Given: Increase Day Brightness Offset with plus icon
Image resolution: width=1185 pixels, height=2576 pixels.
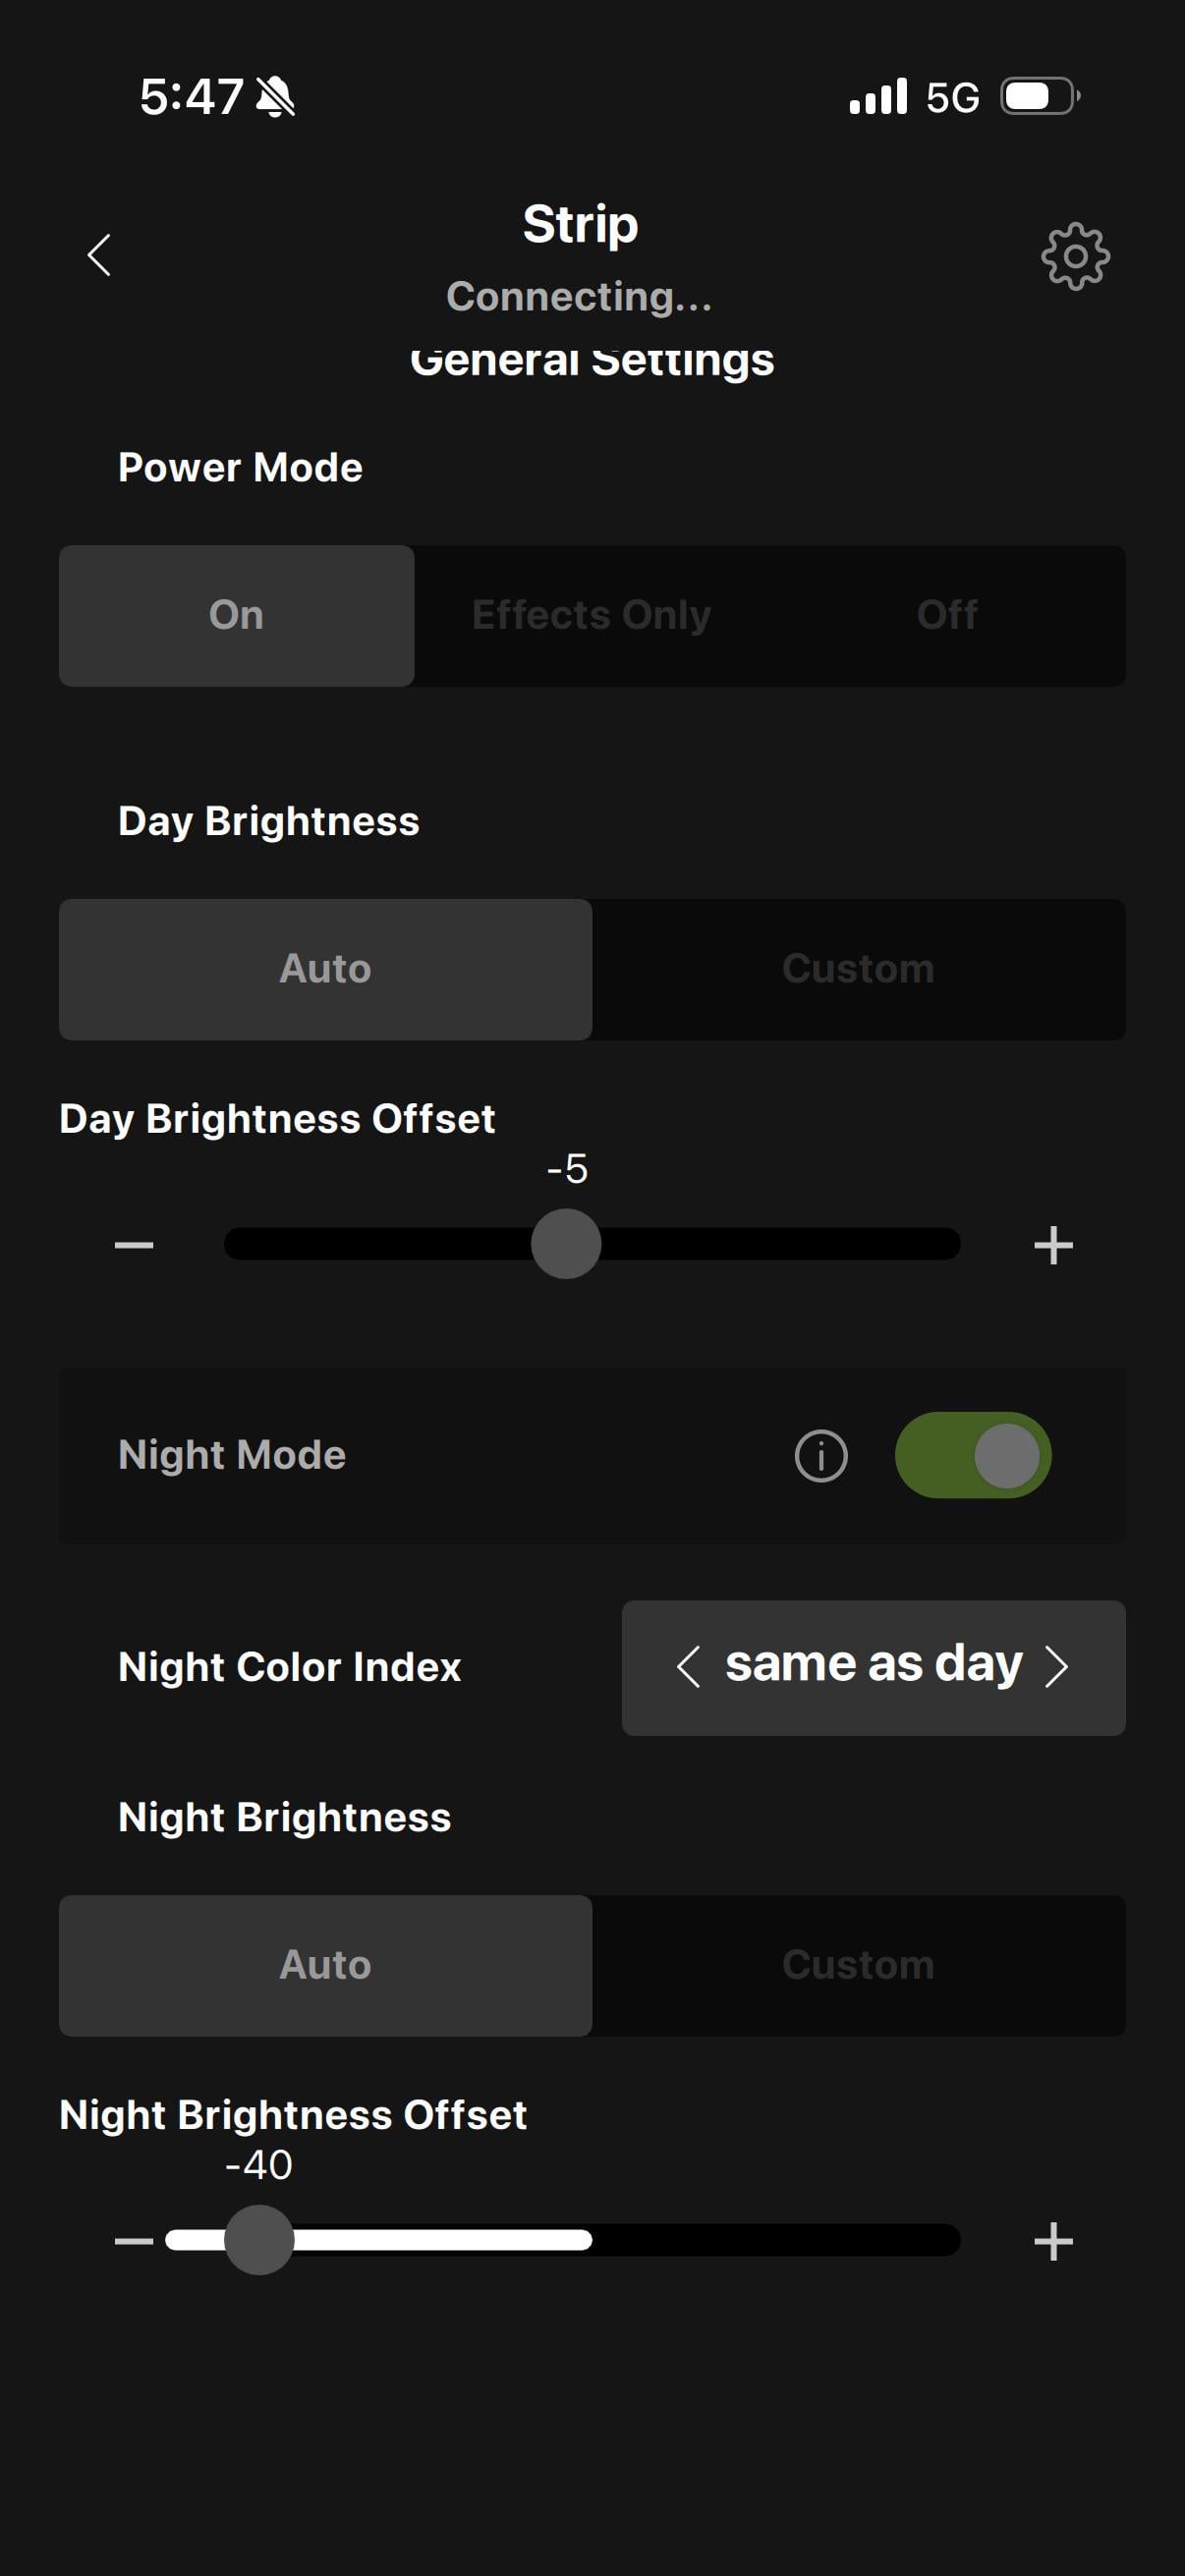Looking at the screenshot, I should click(1053, 1245).
